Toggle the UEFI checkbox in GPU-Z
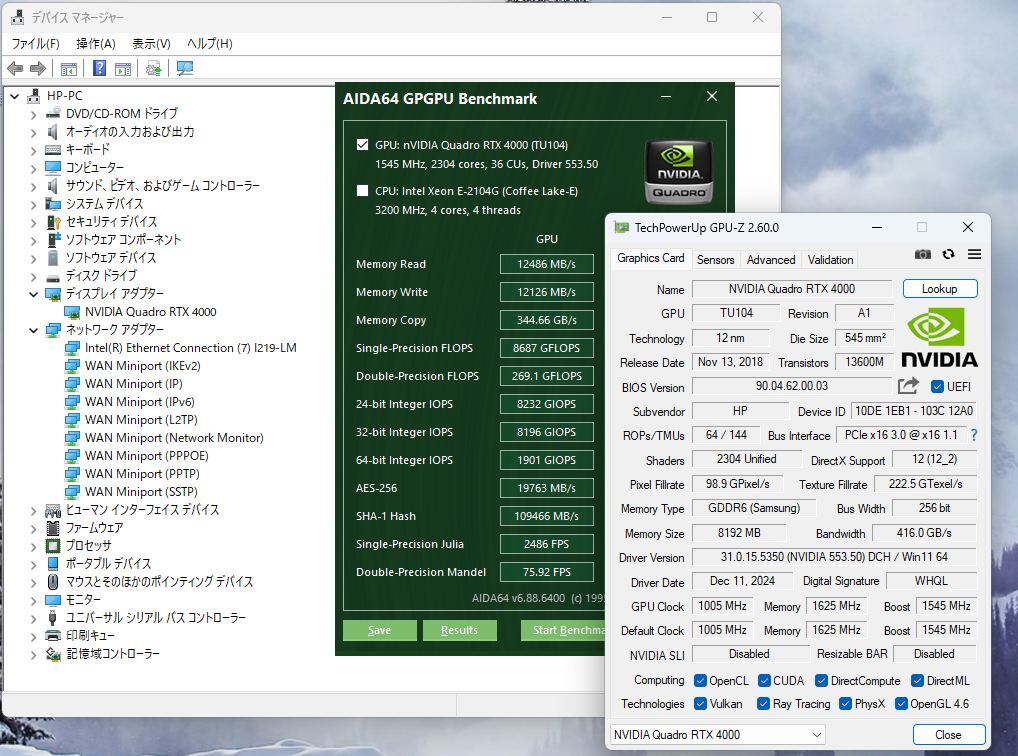Screen dimensions: 1018x756 coord(937,386)
